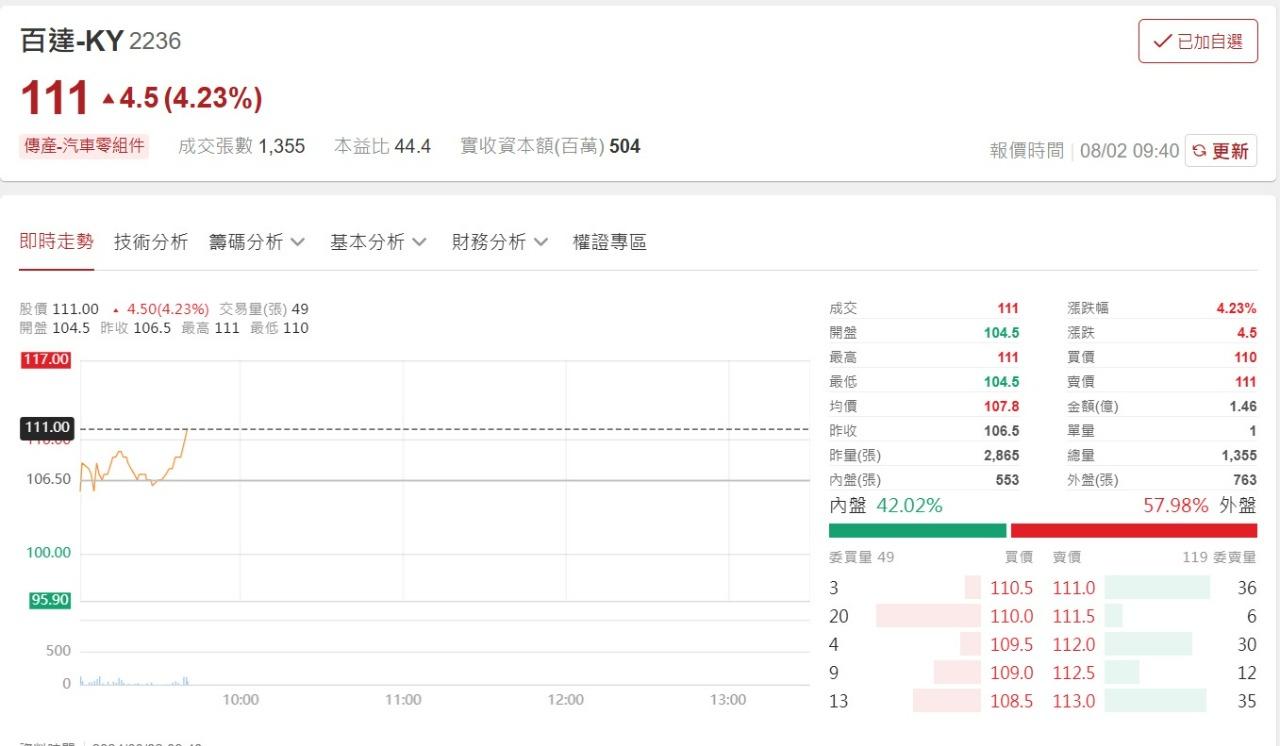Click the 113.0 ask price row
The height and width of the screenshot is (746, 1280).
(1074, 701)
